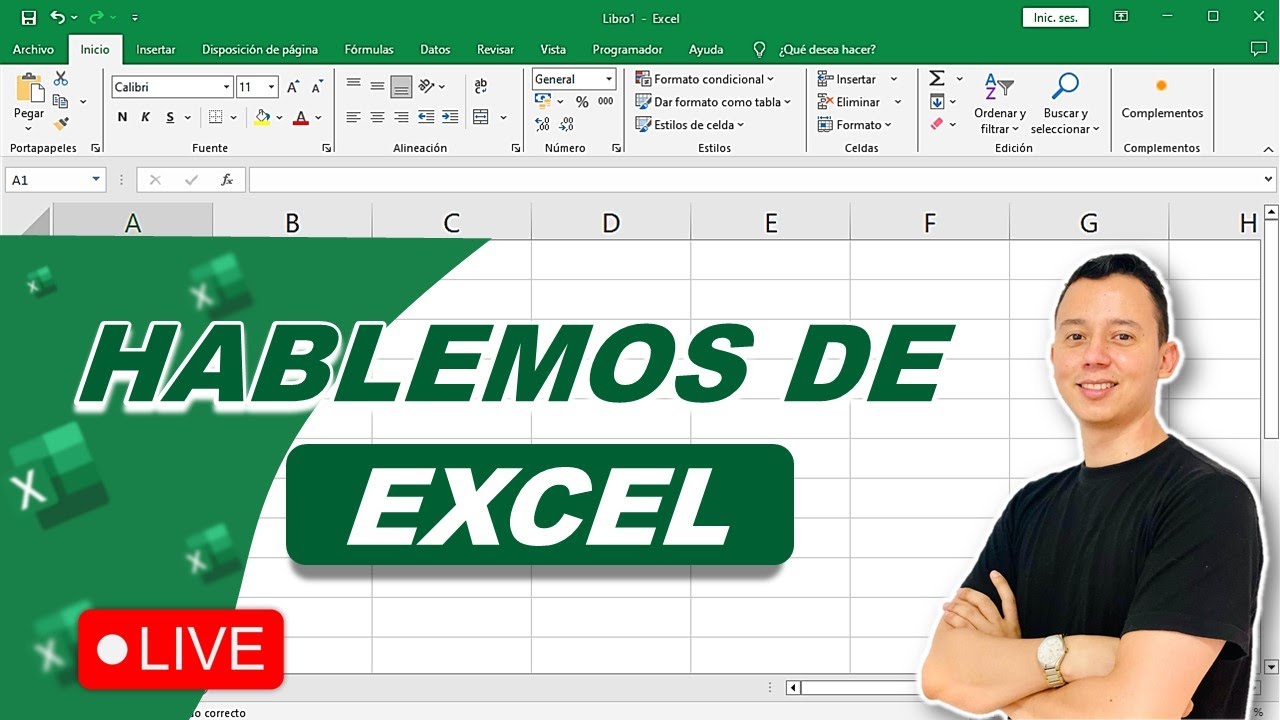Align text left

[x=353, y=117]
